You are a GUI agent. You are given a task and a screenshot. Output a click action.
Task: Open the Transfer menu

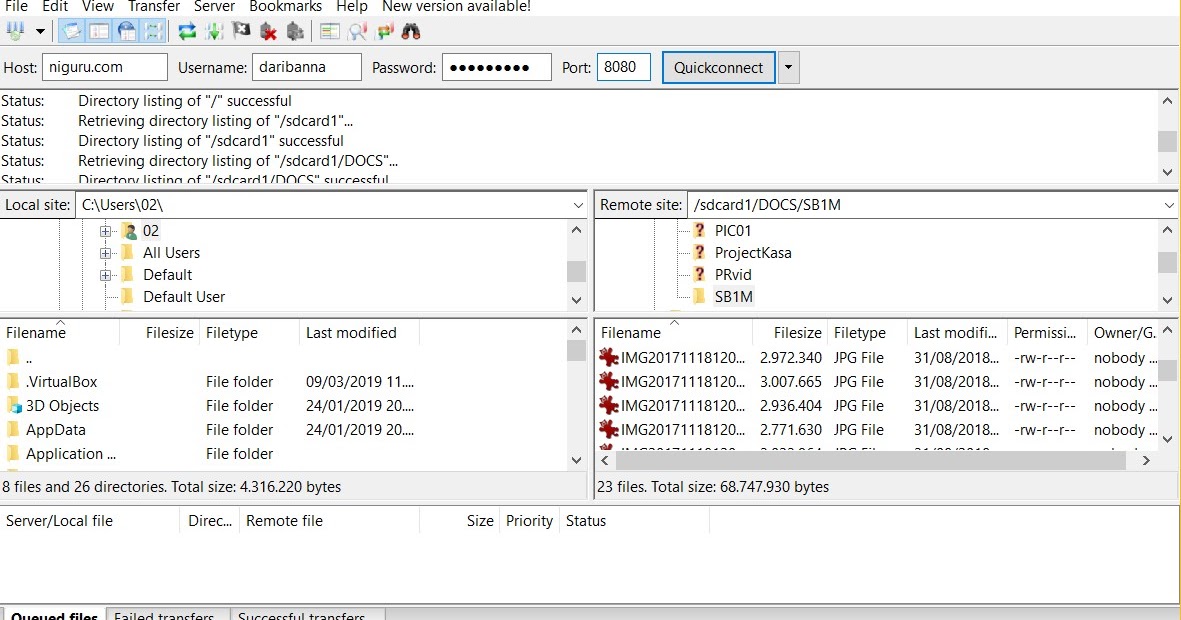tap(153, 7)
